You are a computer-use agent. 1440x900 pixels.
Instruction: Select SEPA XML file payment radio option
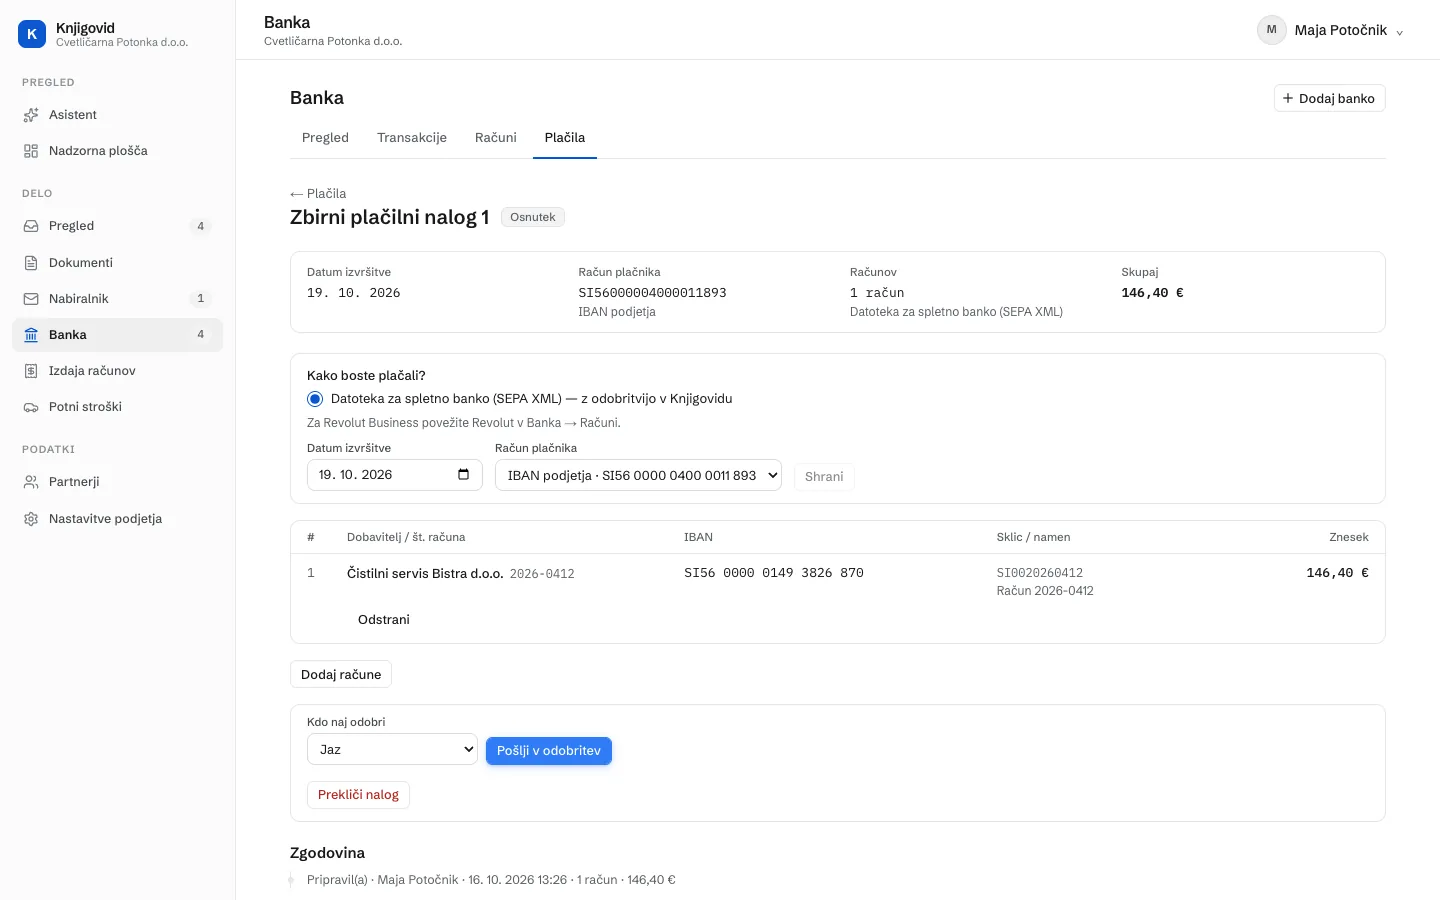click(x=315, y=399)
